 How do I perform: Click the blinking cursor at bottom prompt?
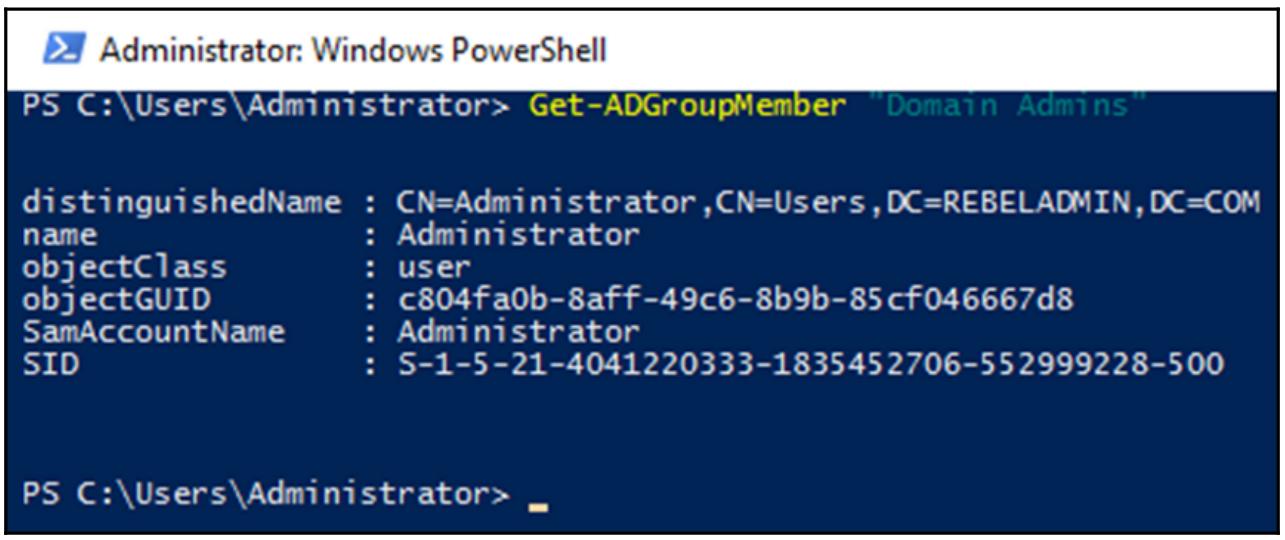(x=539, y=506)
